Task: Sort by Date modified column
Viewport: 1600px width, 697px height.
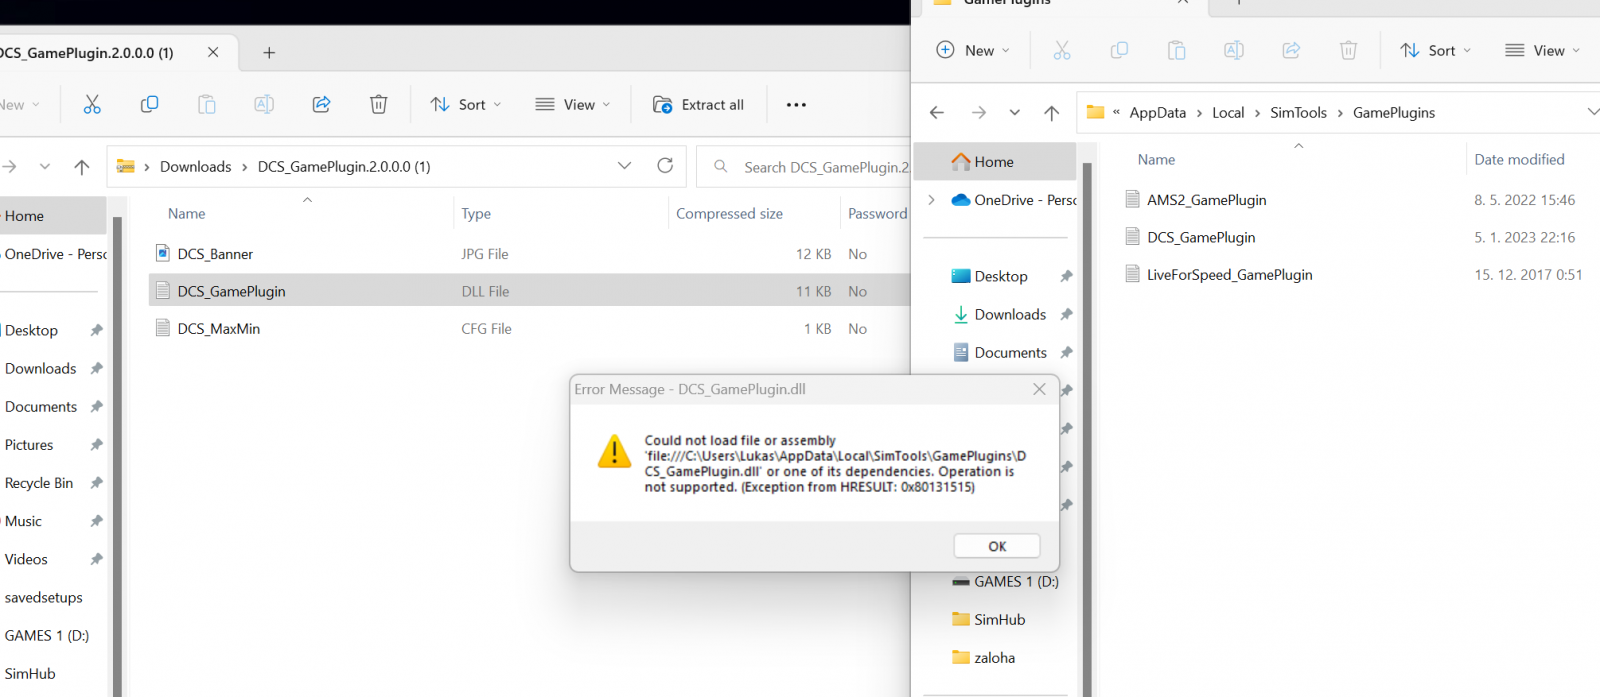Action: [1519, 160]
